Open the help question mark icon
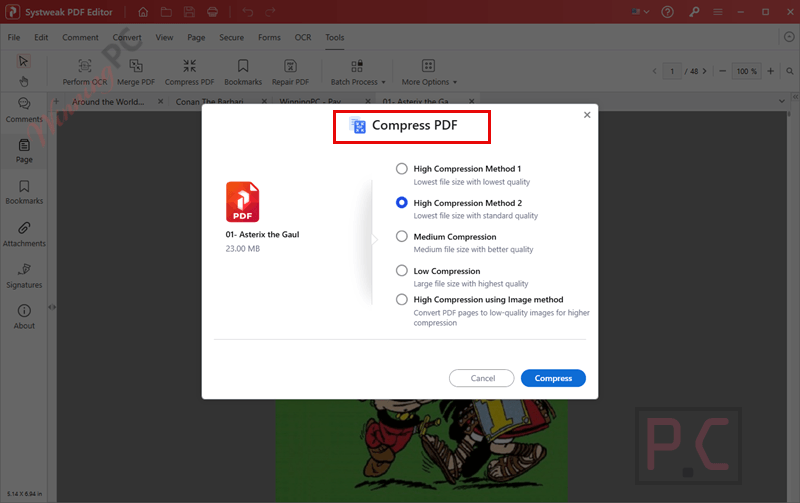This screenshot has width=800, height=503. 667,12
